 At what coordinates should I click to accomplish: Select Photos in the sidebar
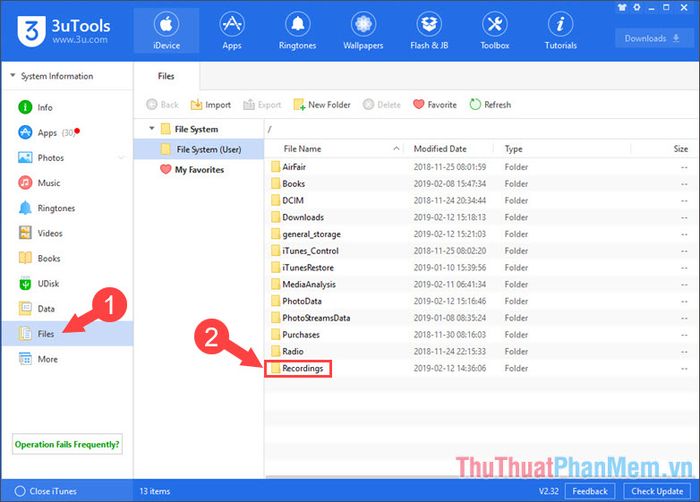(67, 158)
